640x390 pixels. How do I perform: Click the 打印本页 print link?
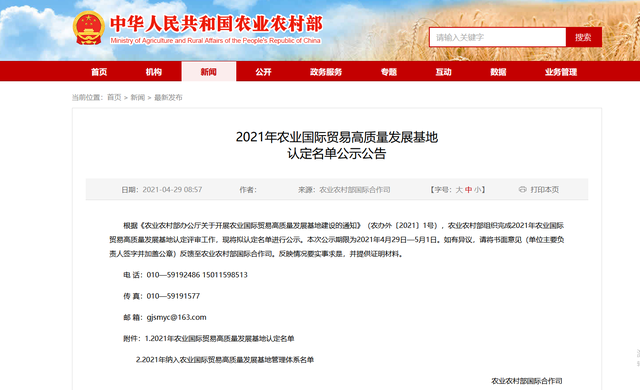tap(544, 190)
